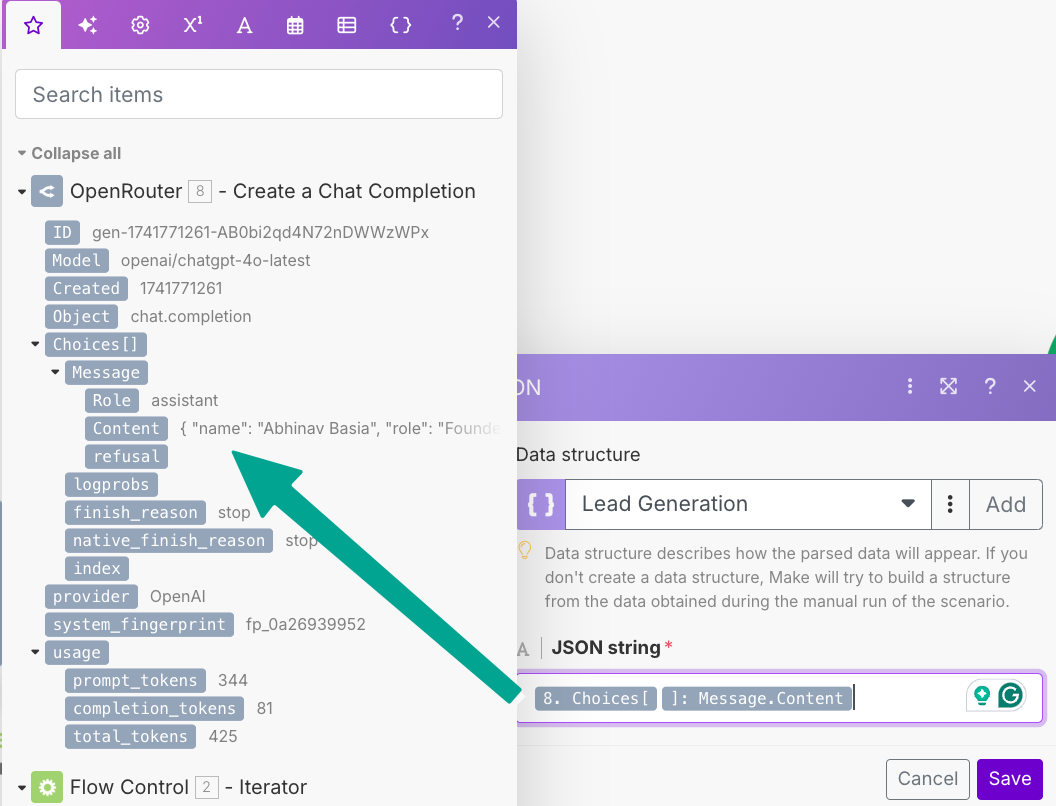
Task: Insert the Message variable pill
Action: 106,372
